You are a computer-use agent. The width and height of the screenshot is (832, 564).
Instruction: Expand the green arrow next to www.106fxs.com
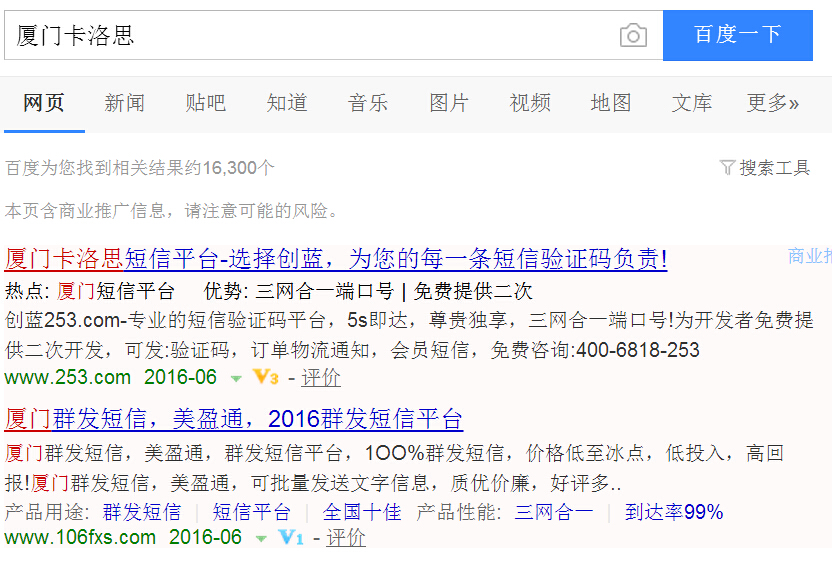[261, 539]
